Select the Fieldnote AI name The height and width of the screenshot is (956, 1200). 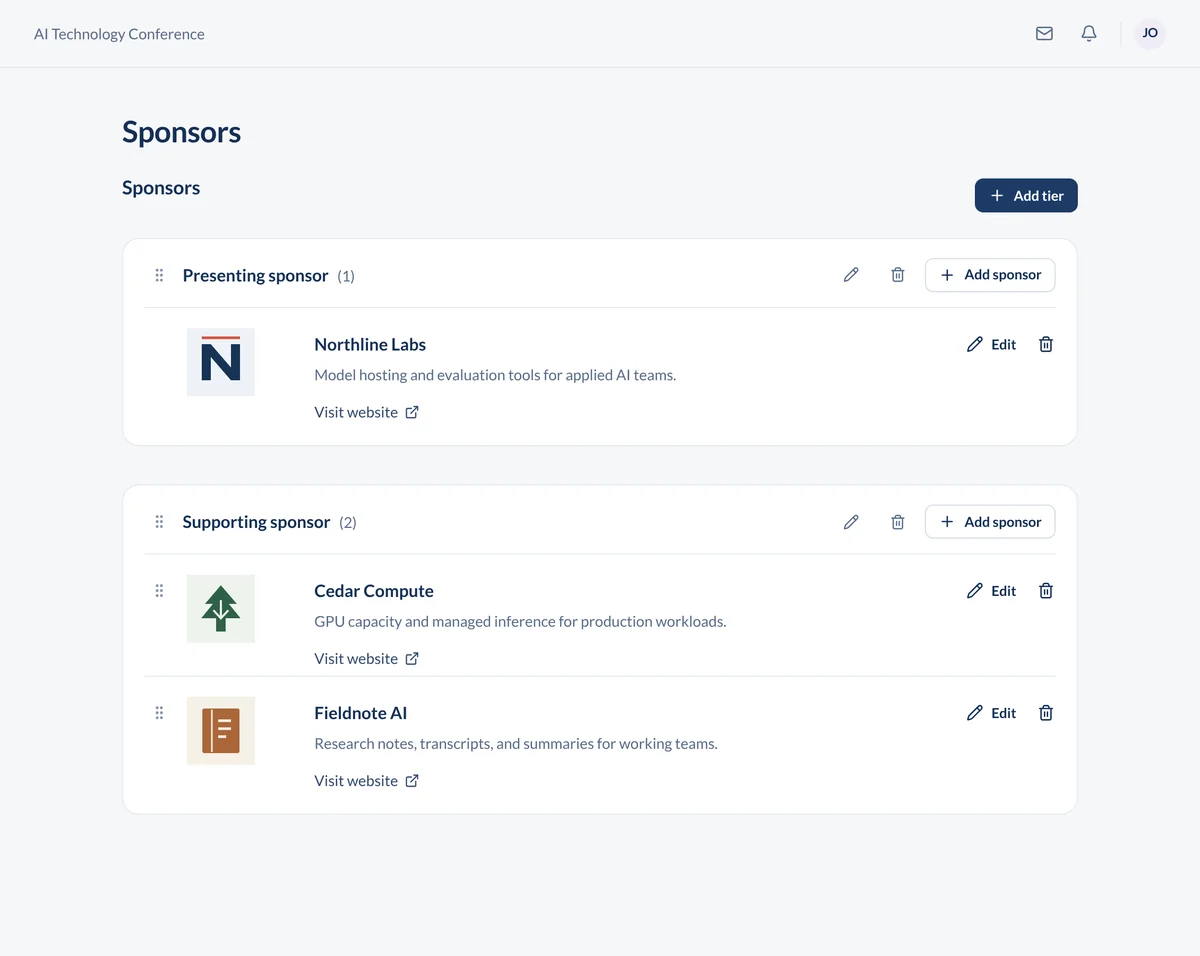coord(361,713)
